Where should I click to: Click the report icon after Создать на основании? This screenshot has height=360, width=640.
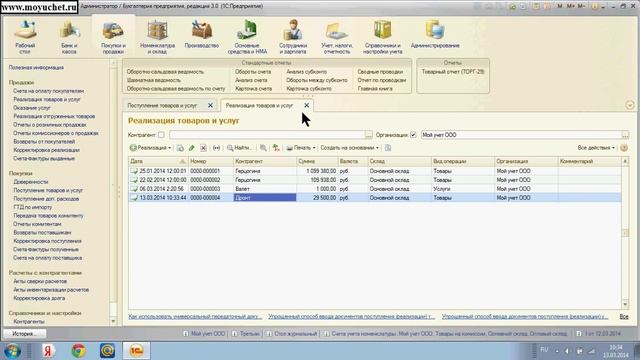(x=388, y=148)
